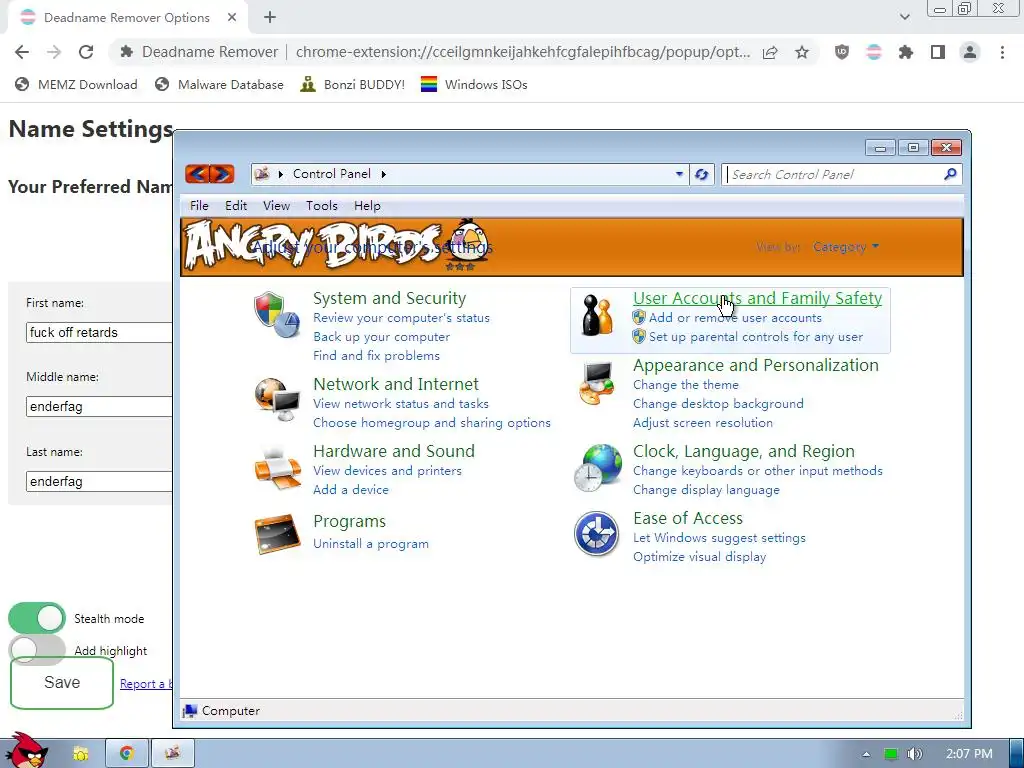
Task: Open the address bar history dropdown arrow
Action: click(x=679, y=174)
